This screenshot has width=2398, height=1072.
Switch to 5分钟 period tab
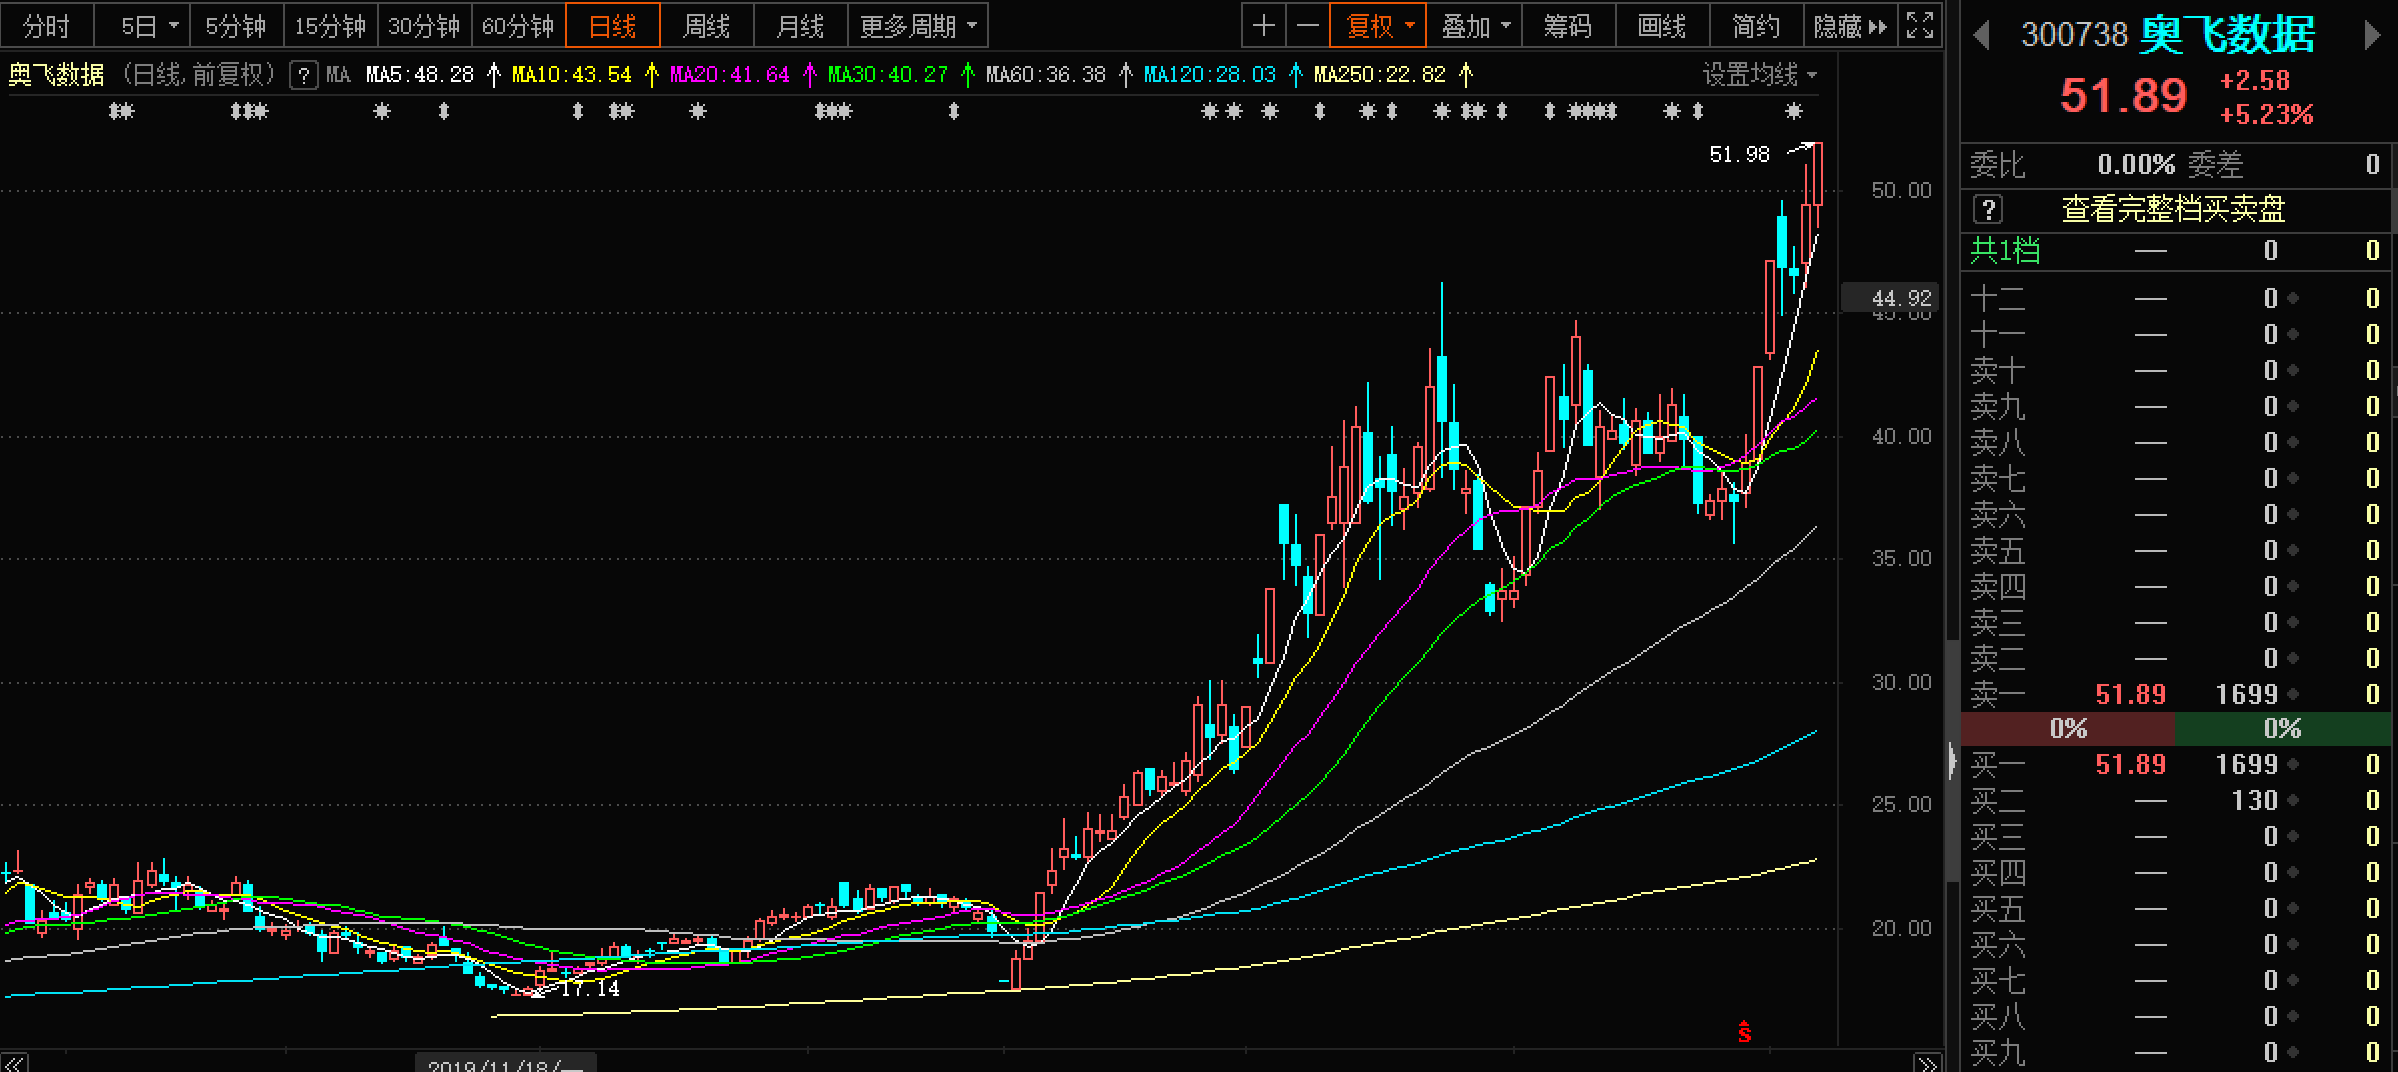236,25
